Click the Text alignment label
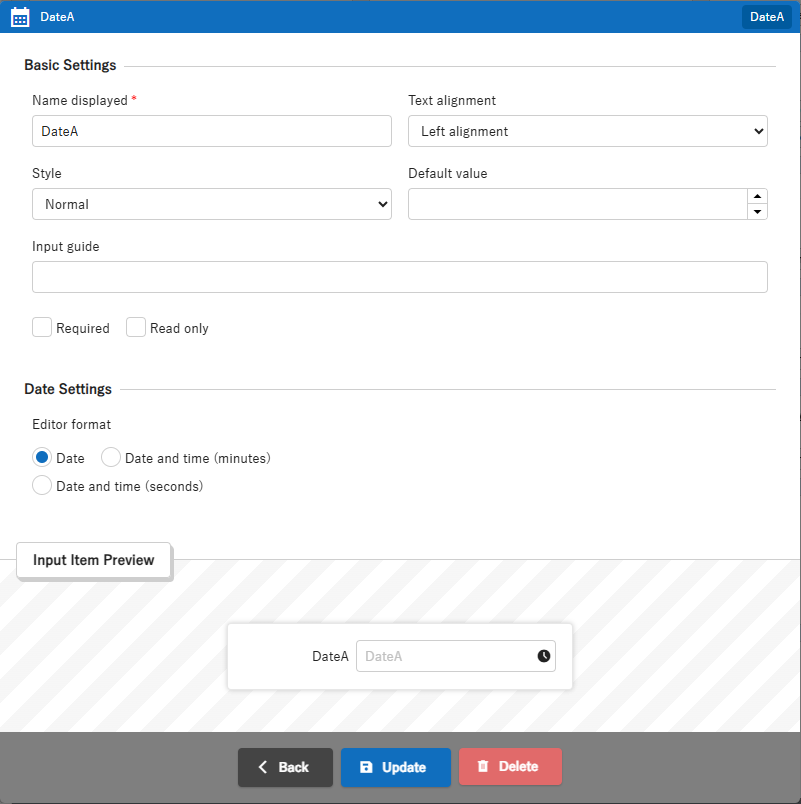 click(x=452, y=100)
